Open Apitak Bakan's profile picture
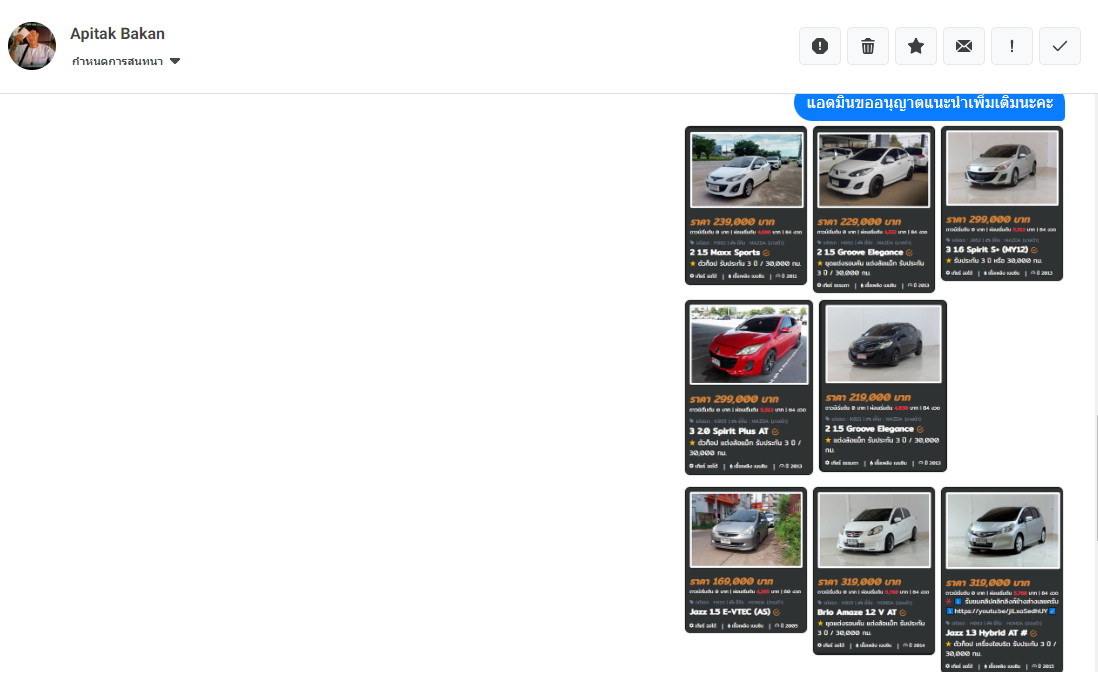1098x677 pixels. [x=32, y=46]
